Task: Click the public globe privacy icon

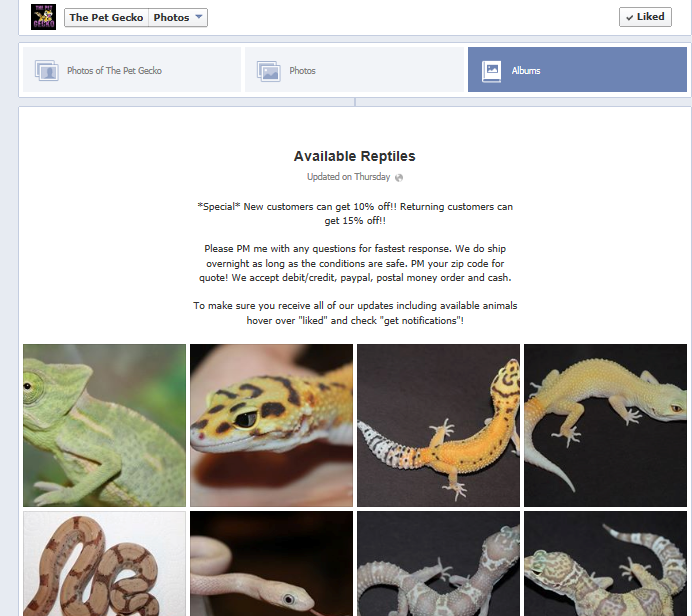Action: point(399,177)
